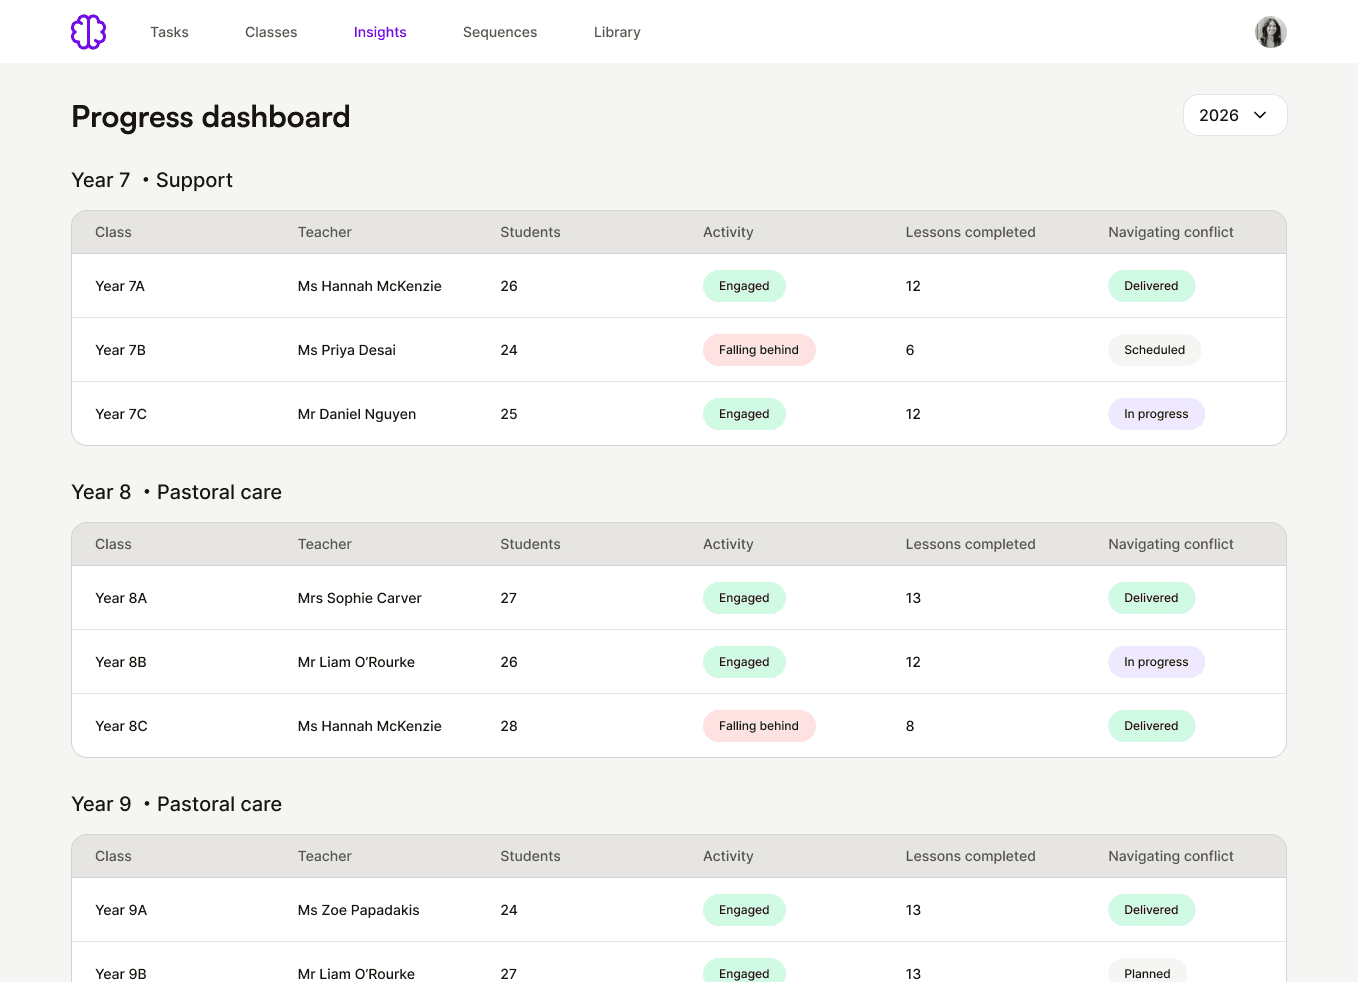Open the user profile avatar
The height and width of the screenshot is (982, 1358).
(x=1271, y=32)
